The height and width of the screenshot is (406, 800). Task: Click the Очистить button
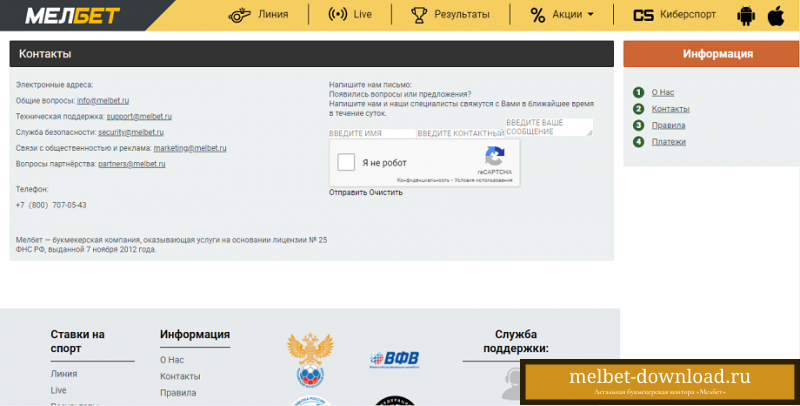tap(386, 192)
